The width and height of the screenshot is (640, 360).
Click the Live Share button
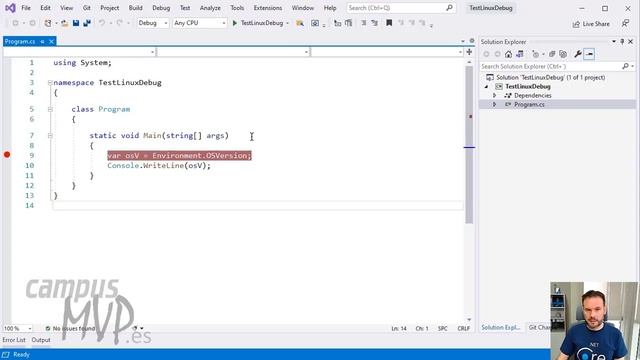(591, 24)
